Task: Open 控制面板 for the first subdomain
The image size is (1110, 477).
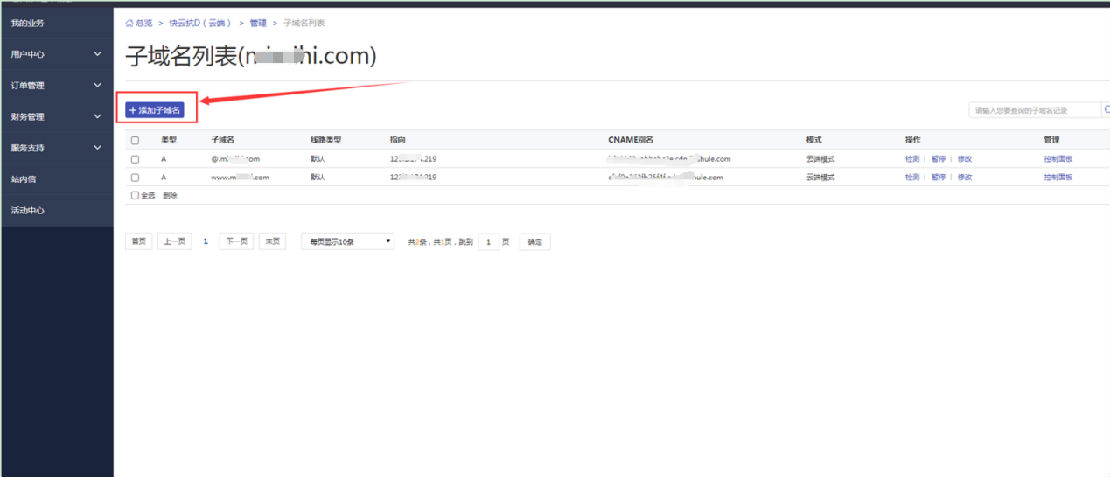Action: [x=1058, y=159]
